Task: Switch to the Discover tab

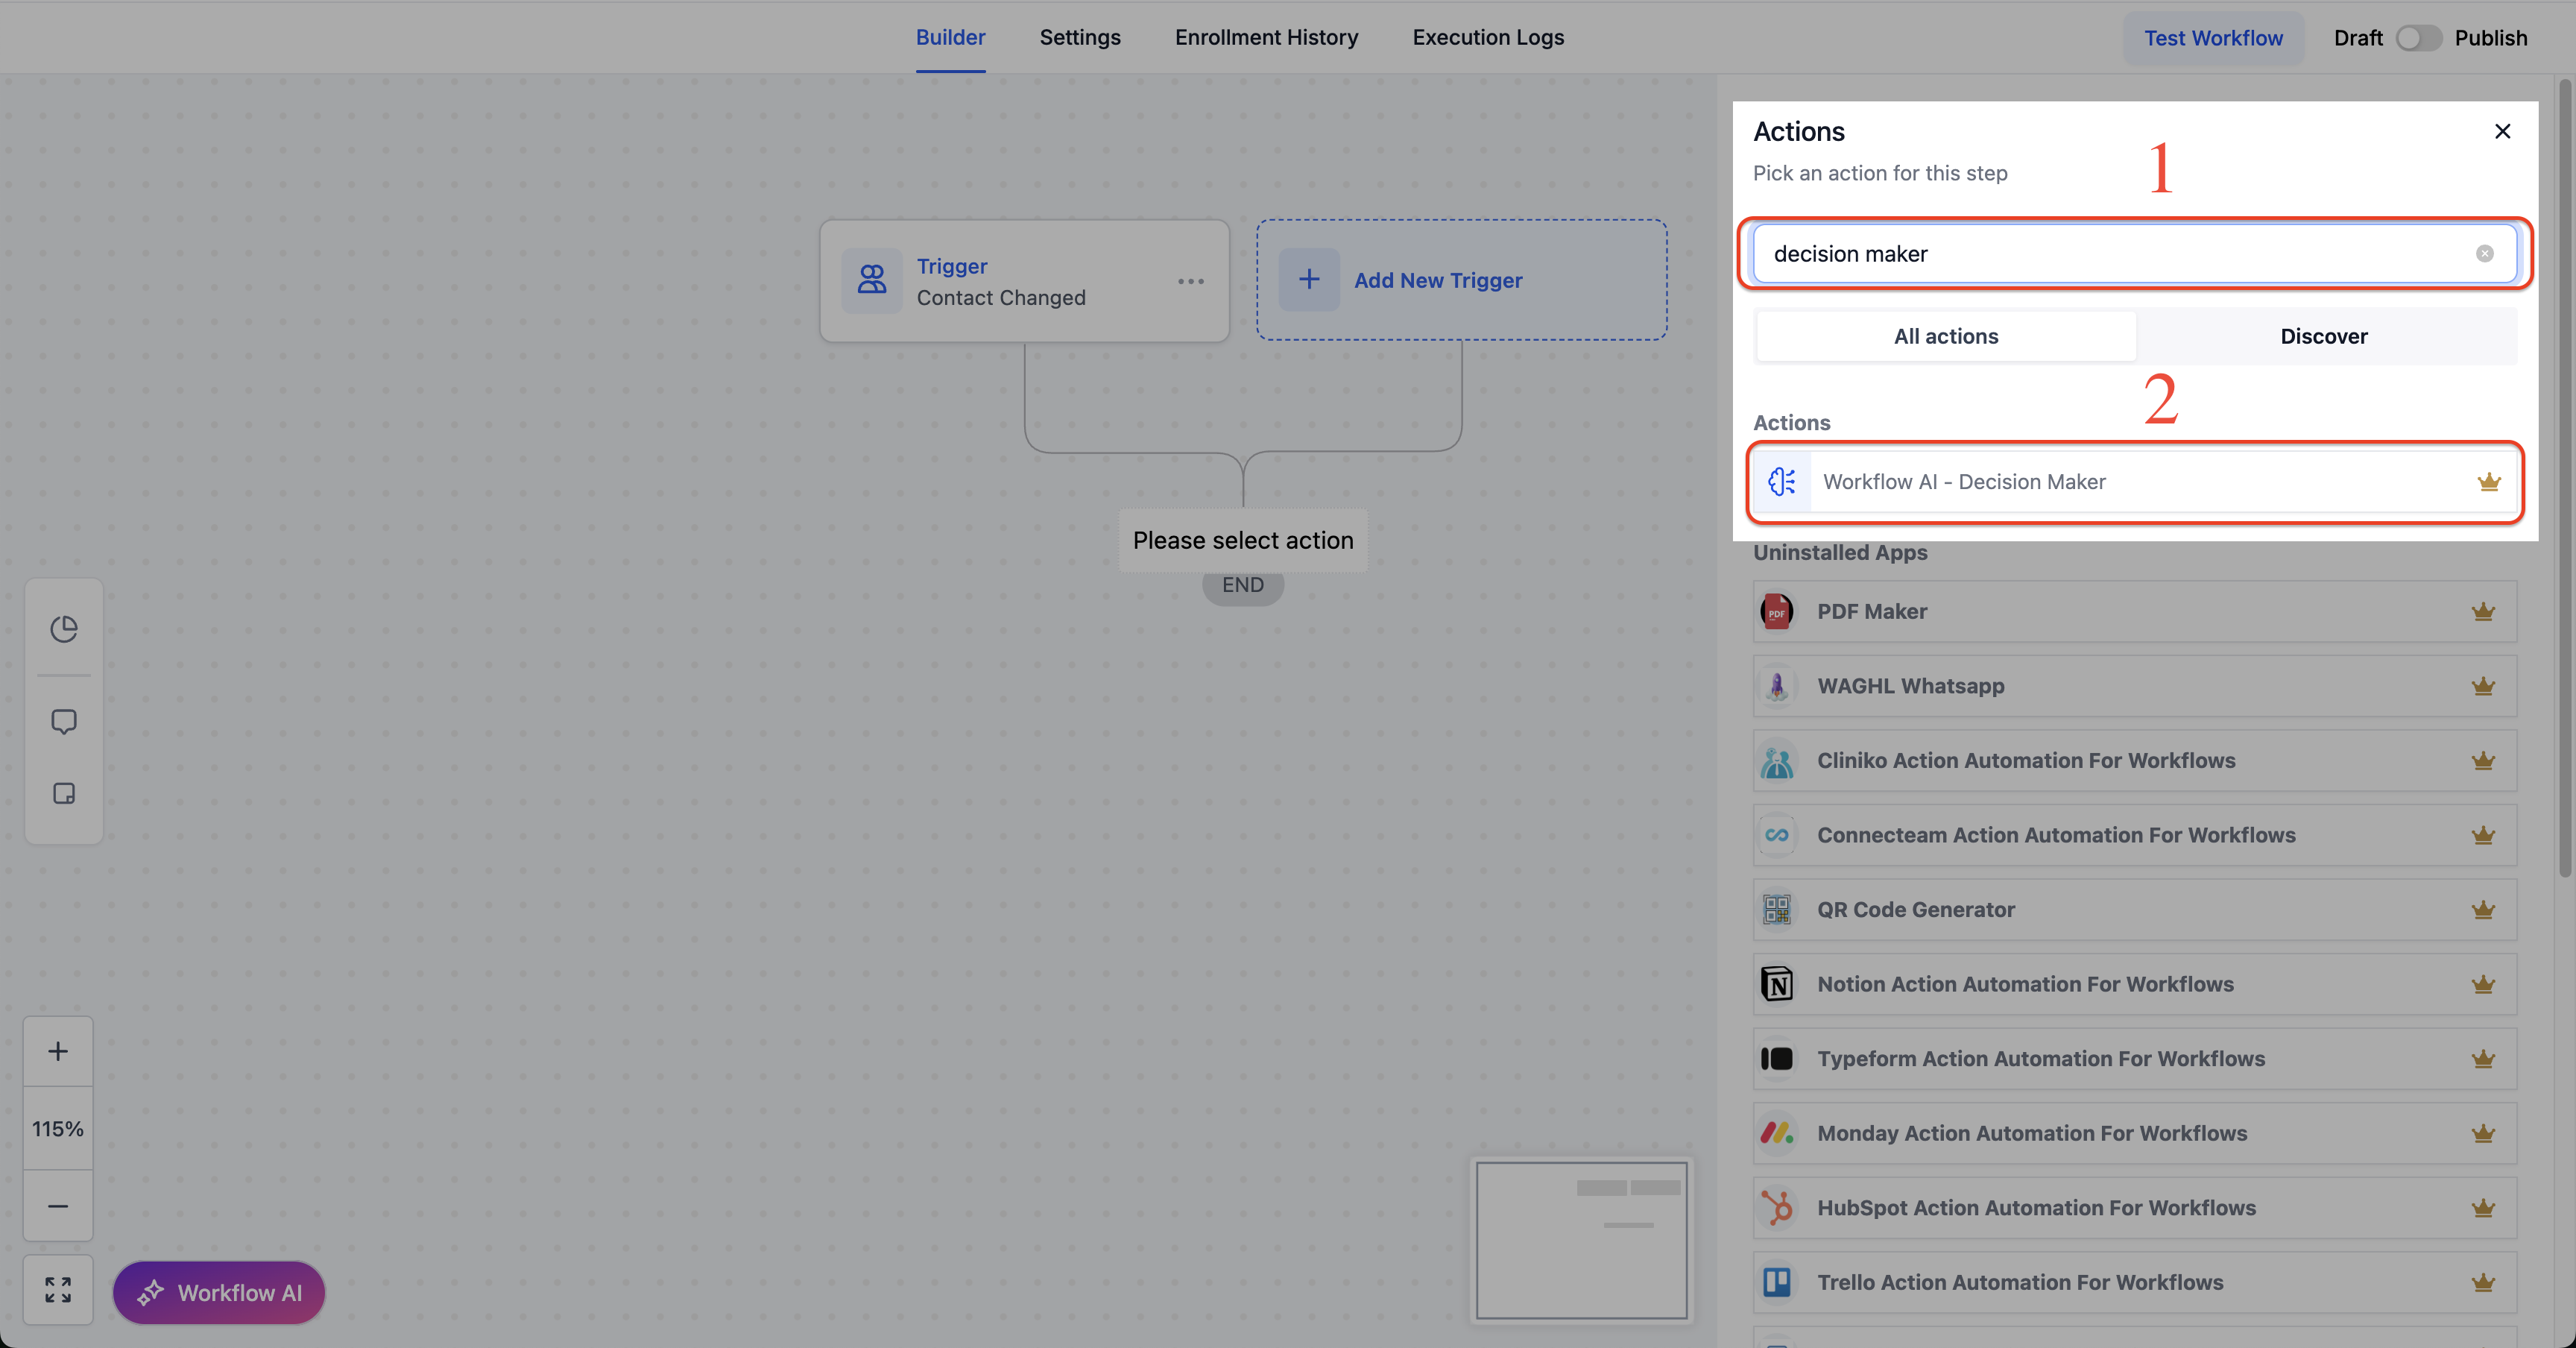Action: [2323, 337]
